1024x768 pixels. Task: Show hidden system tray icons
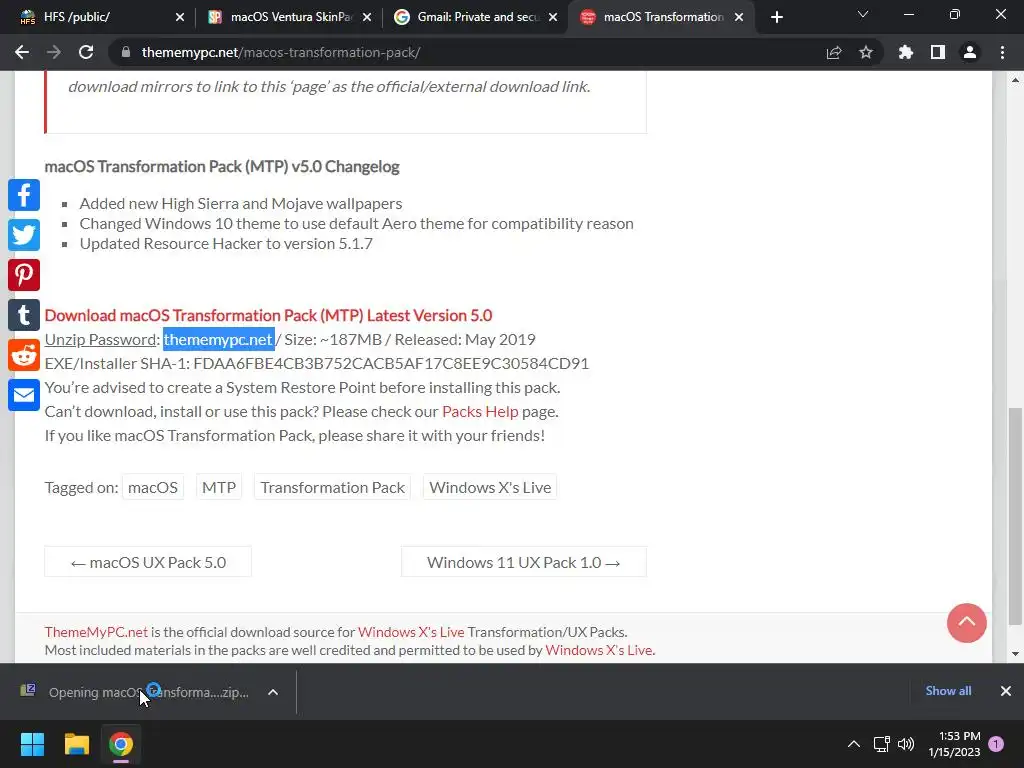854,744
